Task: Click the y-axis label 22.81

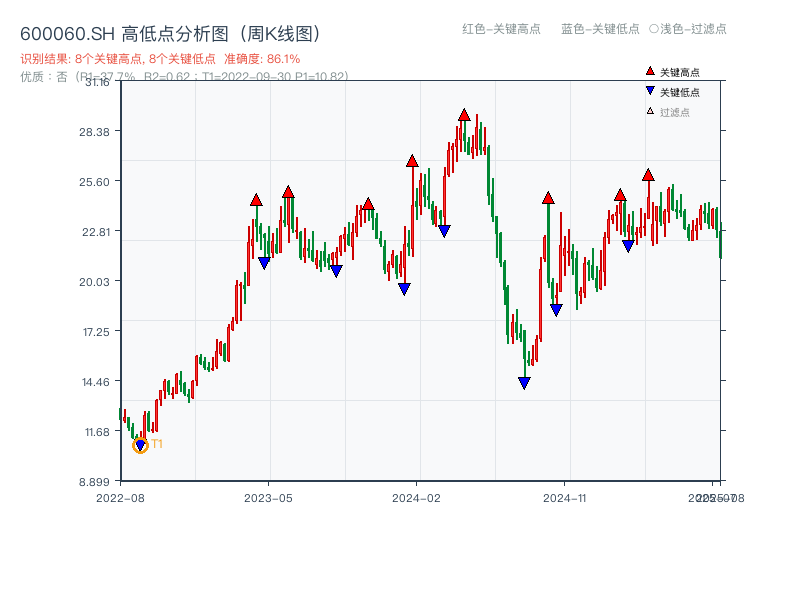Action: tap(96, 232)
